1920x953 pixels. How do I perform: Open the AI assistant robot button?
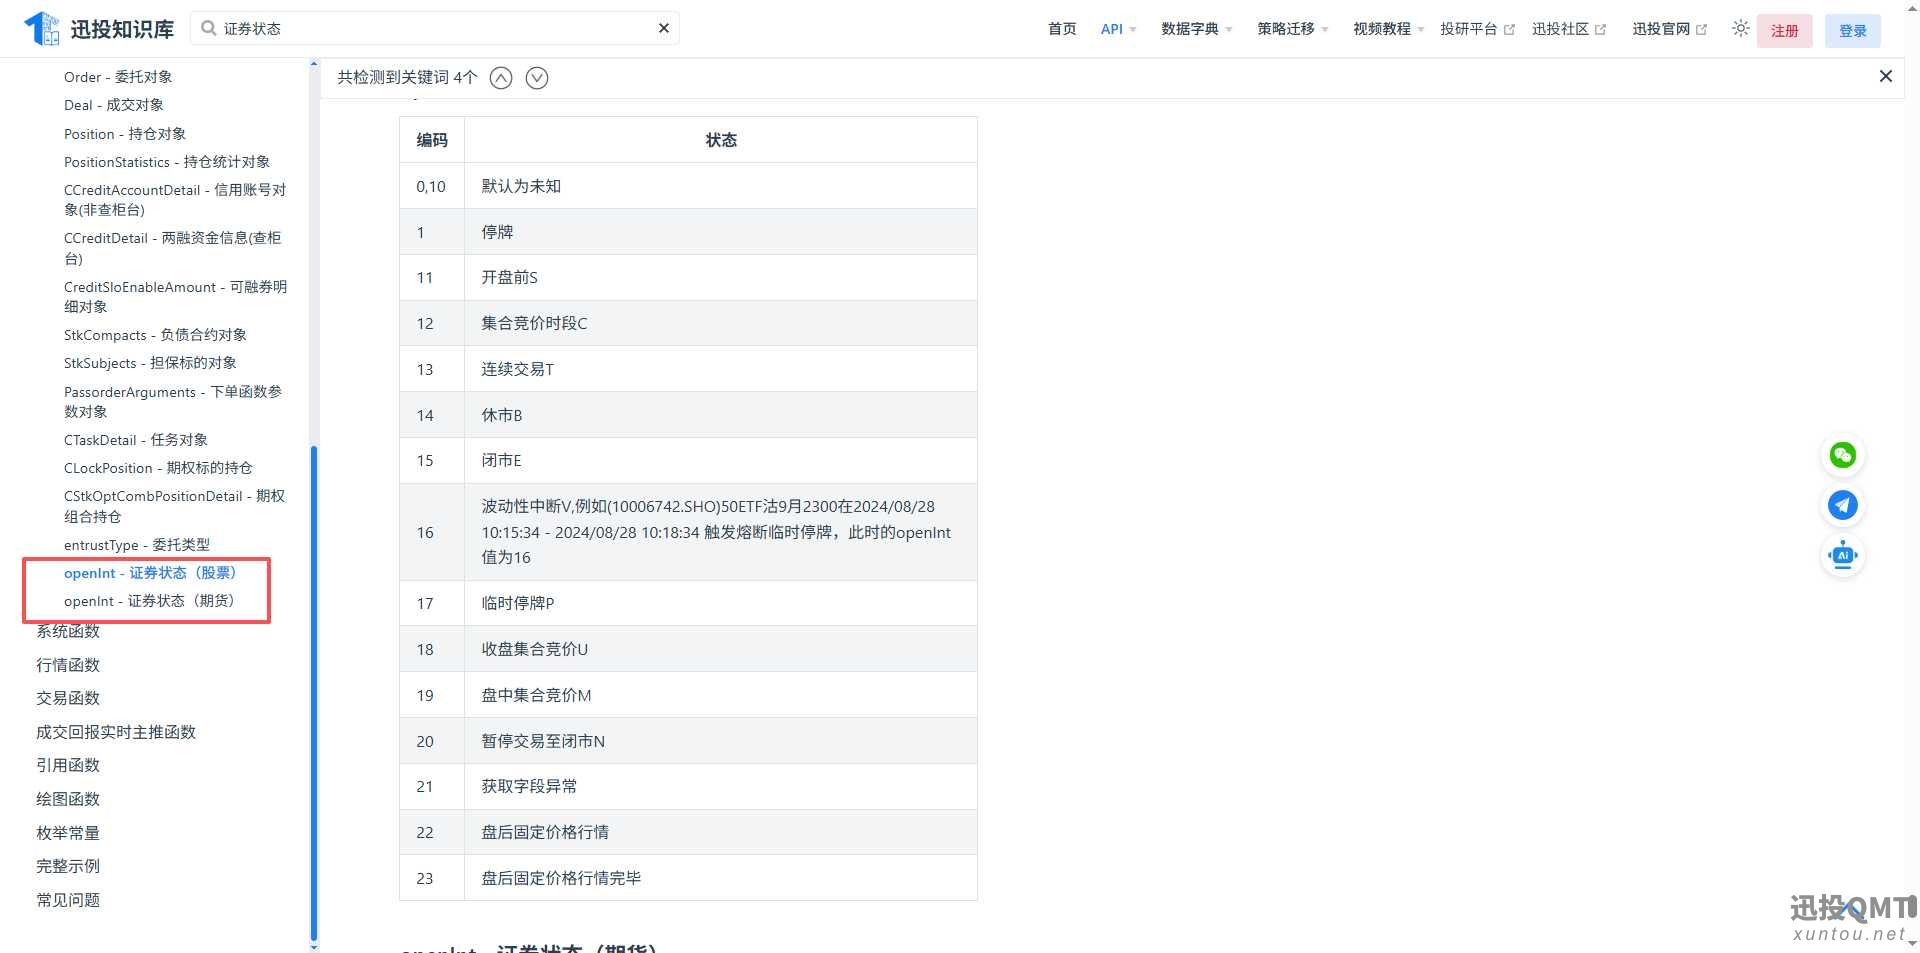[1842, 556]
